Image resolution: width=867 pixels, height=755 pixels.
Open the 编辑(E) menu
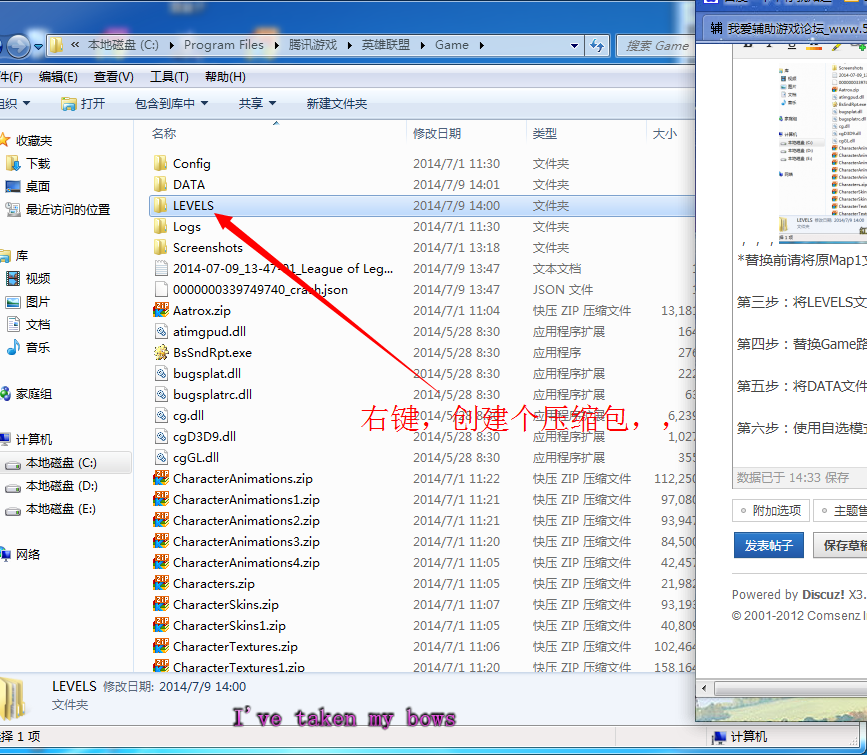click(58, 77)
